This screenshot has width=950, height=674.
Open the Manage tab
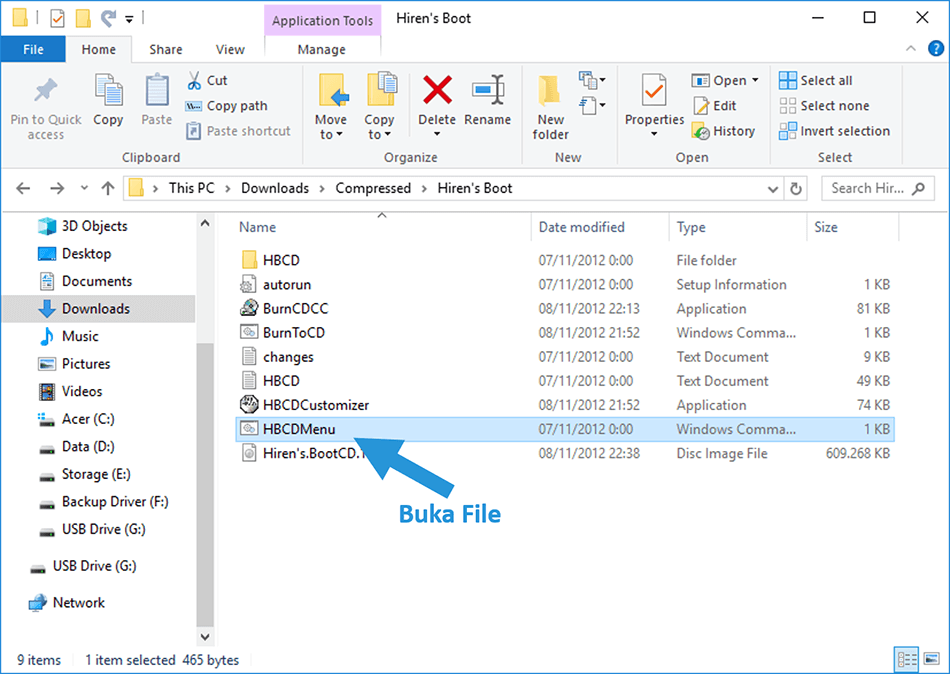click(322, 49)
